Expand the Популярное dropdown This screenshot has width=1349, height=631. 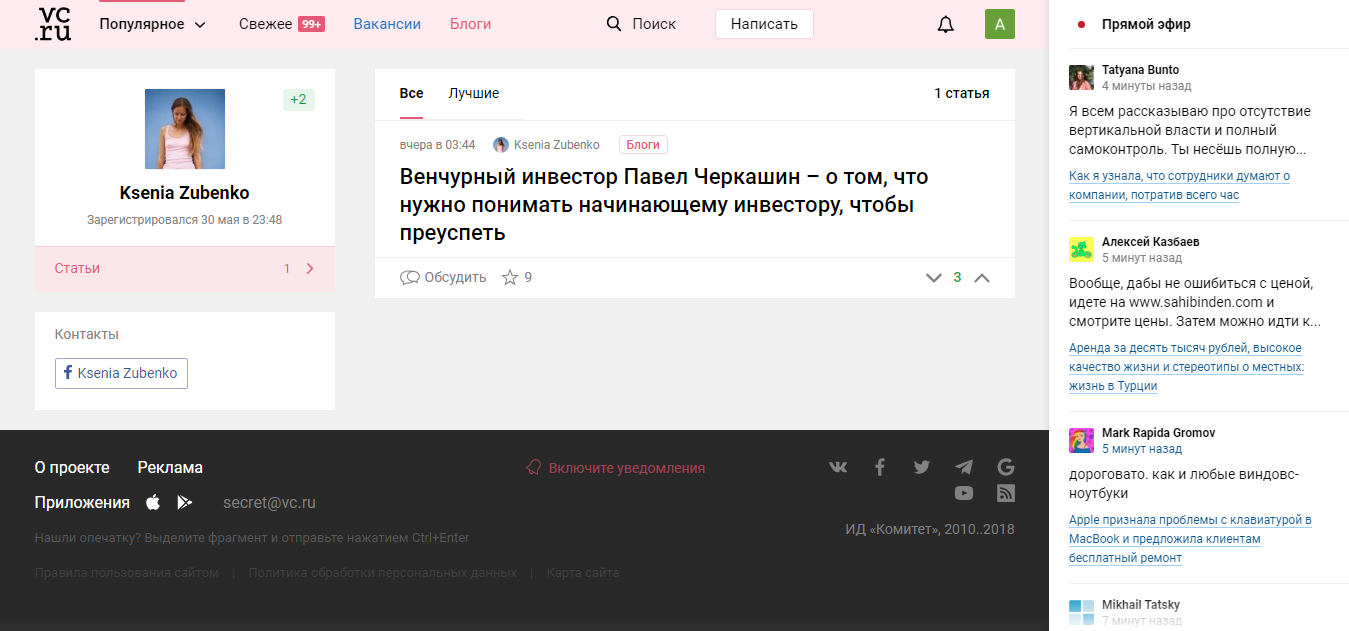click(152, 23)
